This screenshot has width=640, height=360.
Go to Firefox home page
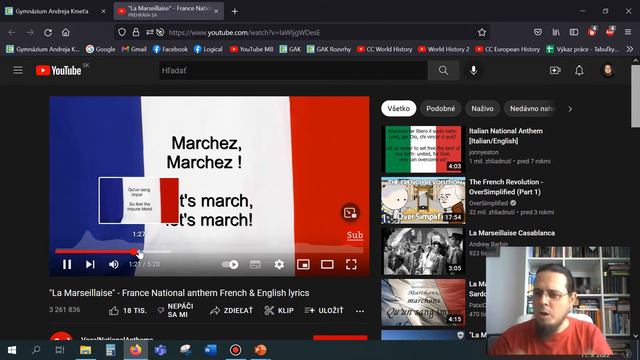pyautogui.click(x=65, y=32)
